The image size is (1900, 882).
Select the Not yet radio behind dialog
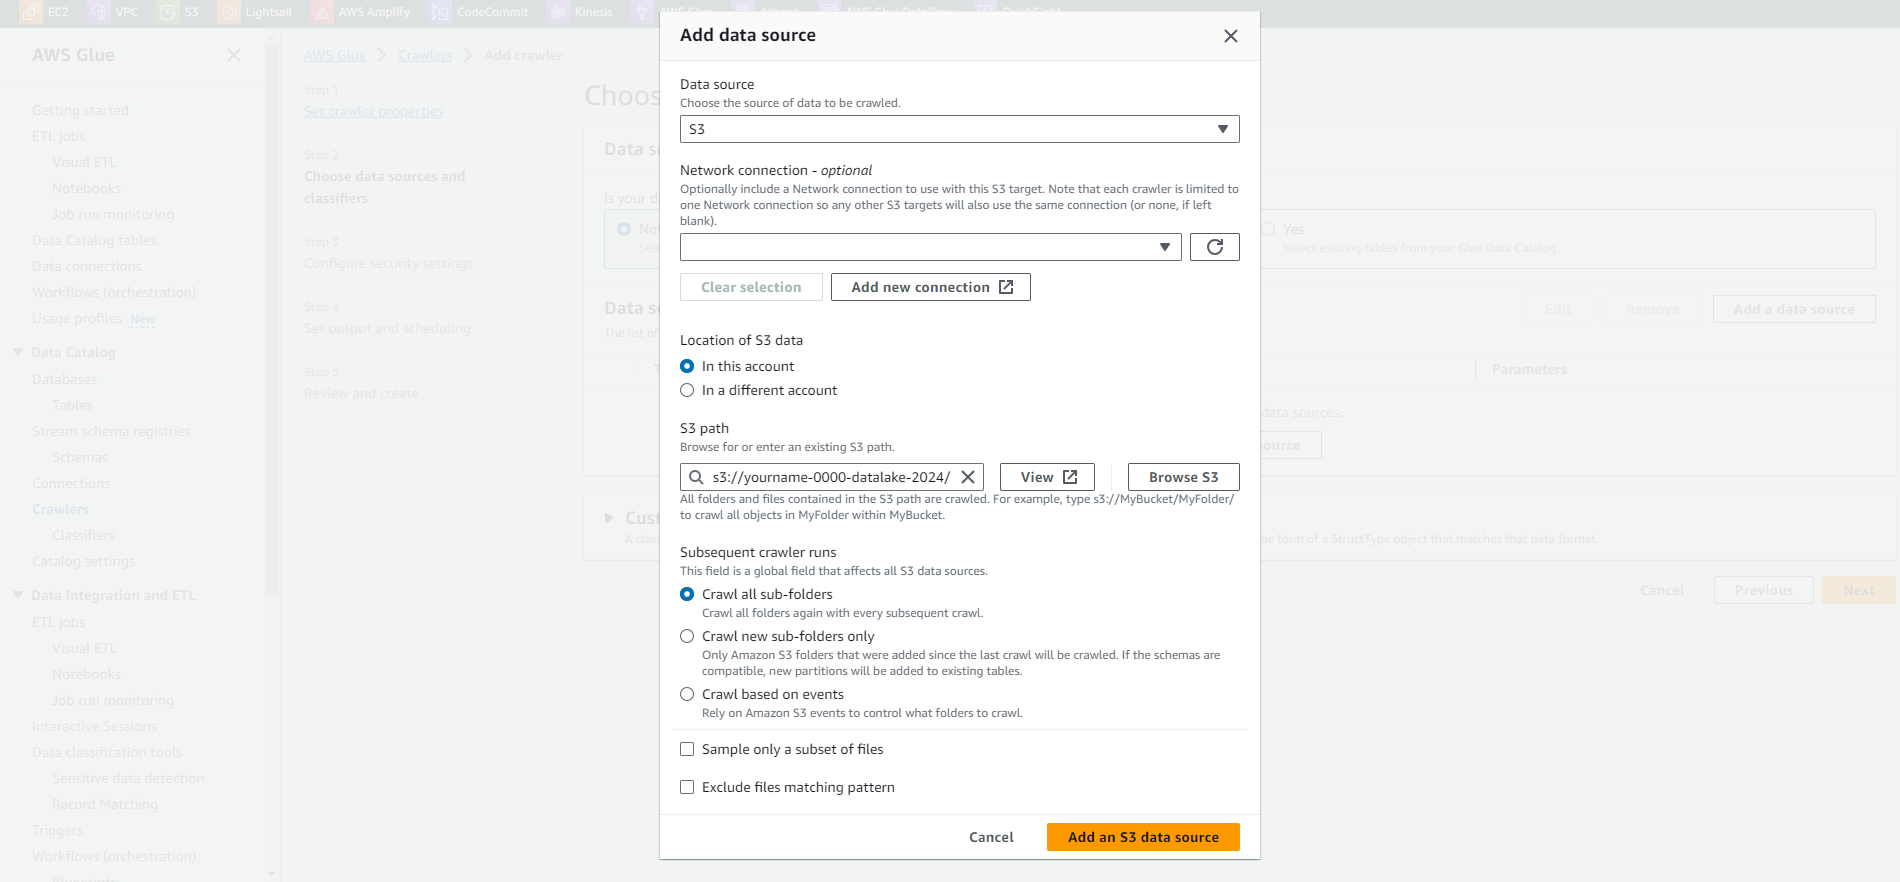pos(624,229)
